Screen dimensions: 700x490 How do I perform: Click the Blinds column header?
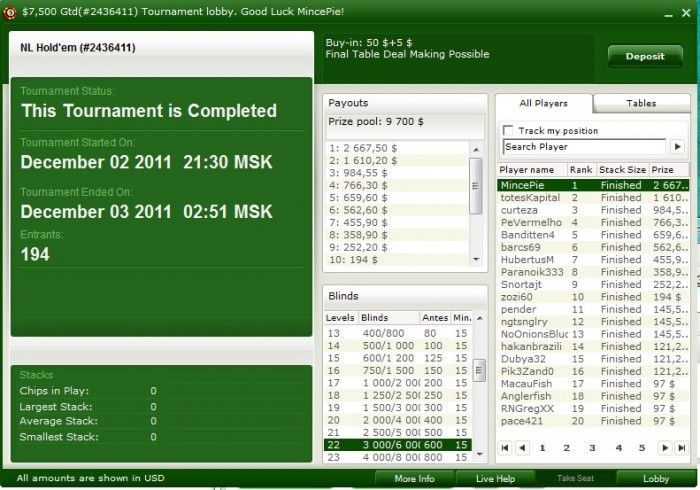pos(388,318)
